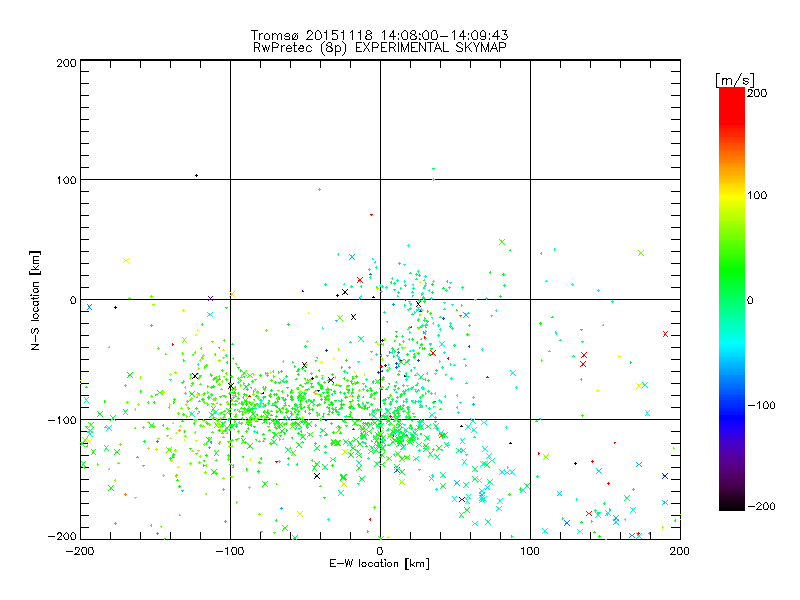Select the subtitle 'RwPretec (8p) EXPERIMENTAL SKYMAP'
Screen dimensions: 800x600
[x=379, y=47]
